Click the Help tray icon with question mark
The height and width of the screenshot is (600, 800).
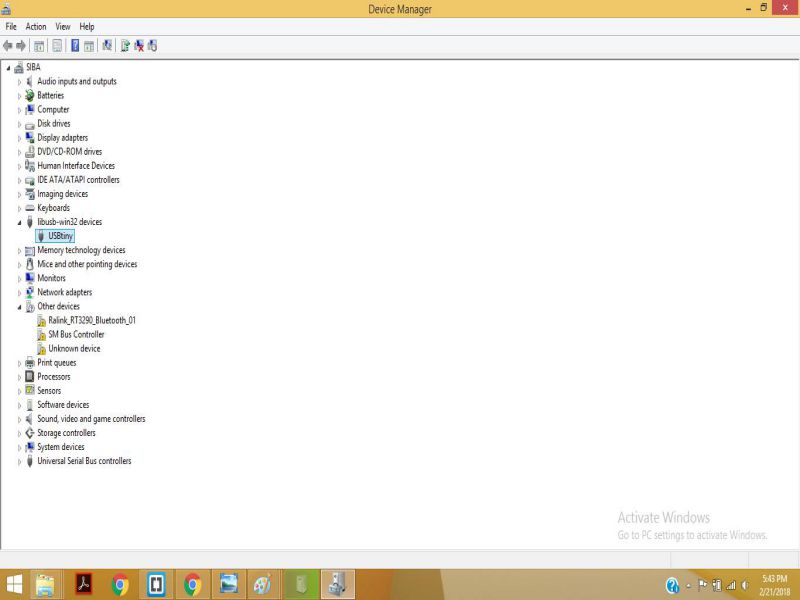(x=672, y=586)
